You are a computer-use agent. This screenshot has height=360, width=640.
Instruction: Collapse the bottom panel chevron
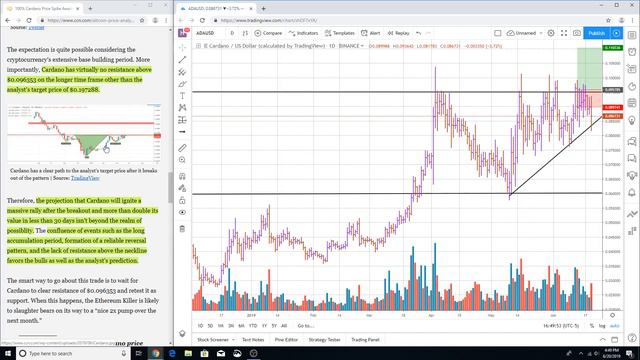click(x=602, y=340)
